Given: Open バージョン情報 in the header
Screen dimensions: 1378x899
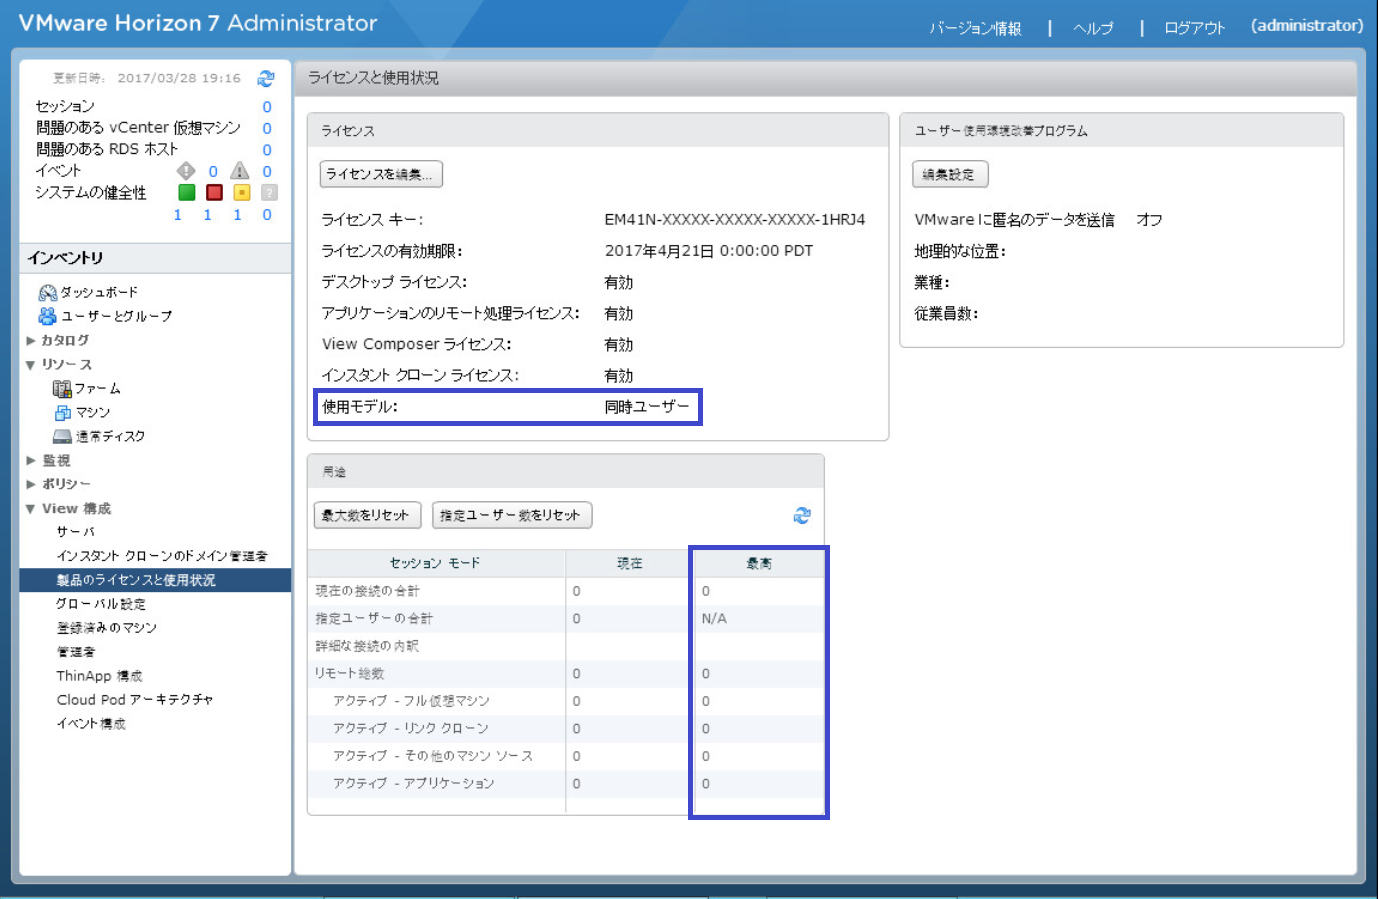Looking at the screenshot, I should [975, 28].
